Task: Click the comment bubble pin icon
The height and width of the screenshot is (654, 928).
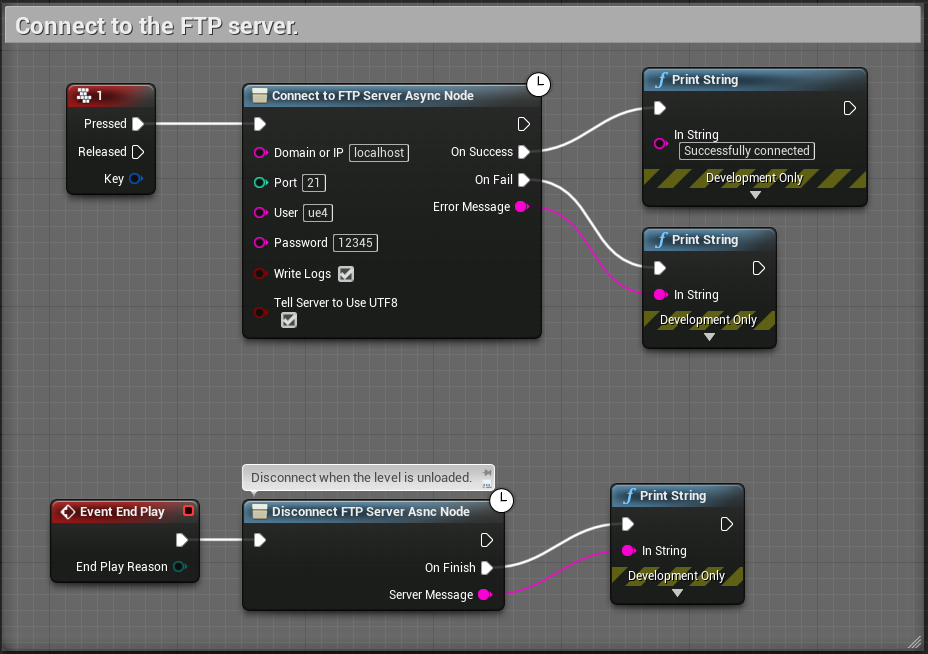Action: click(x=486, y=474)
